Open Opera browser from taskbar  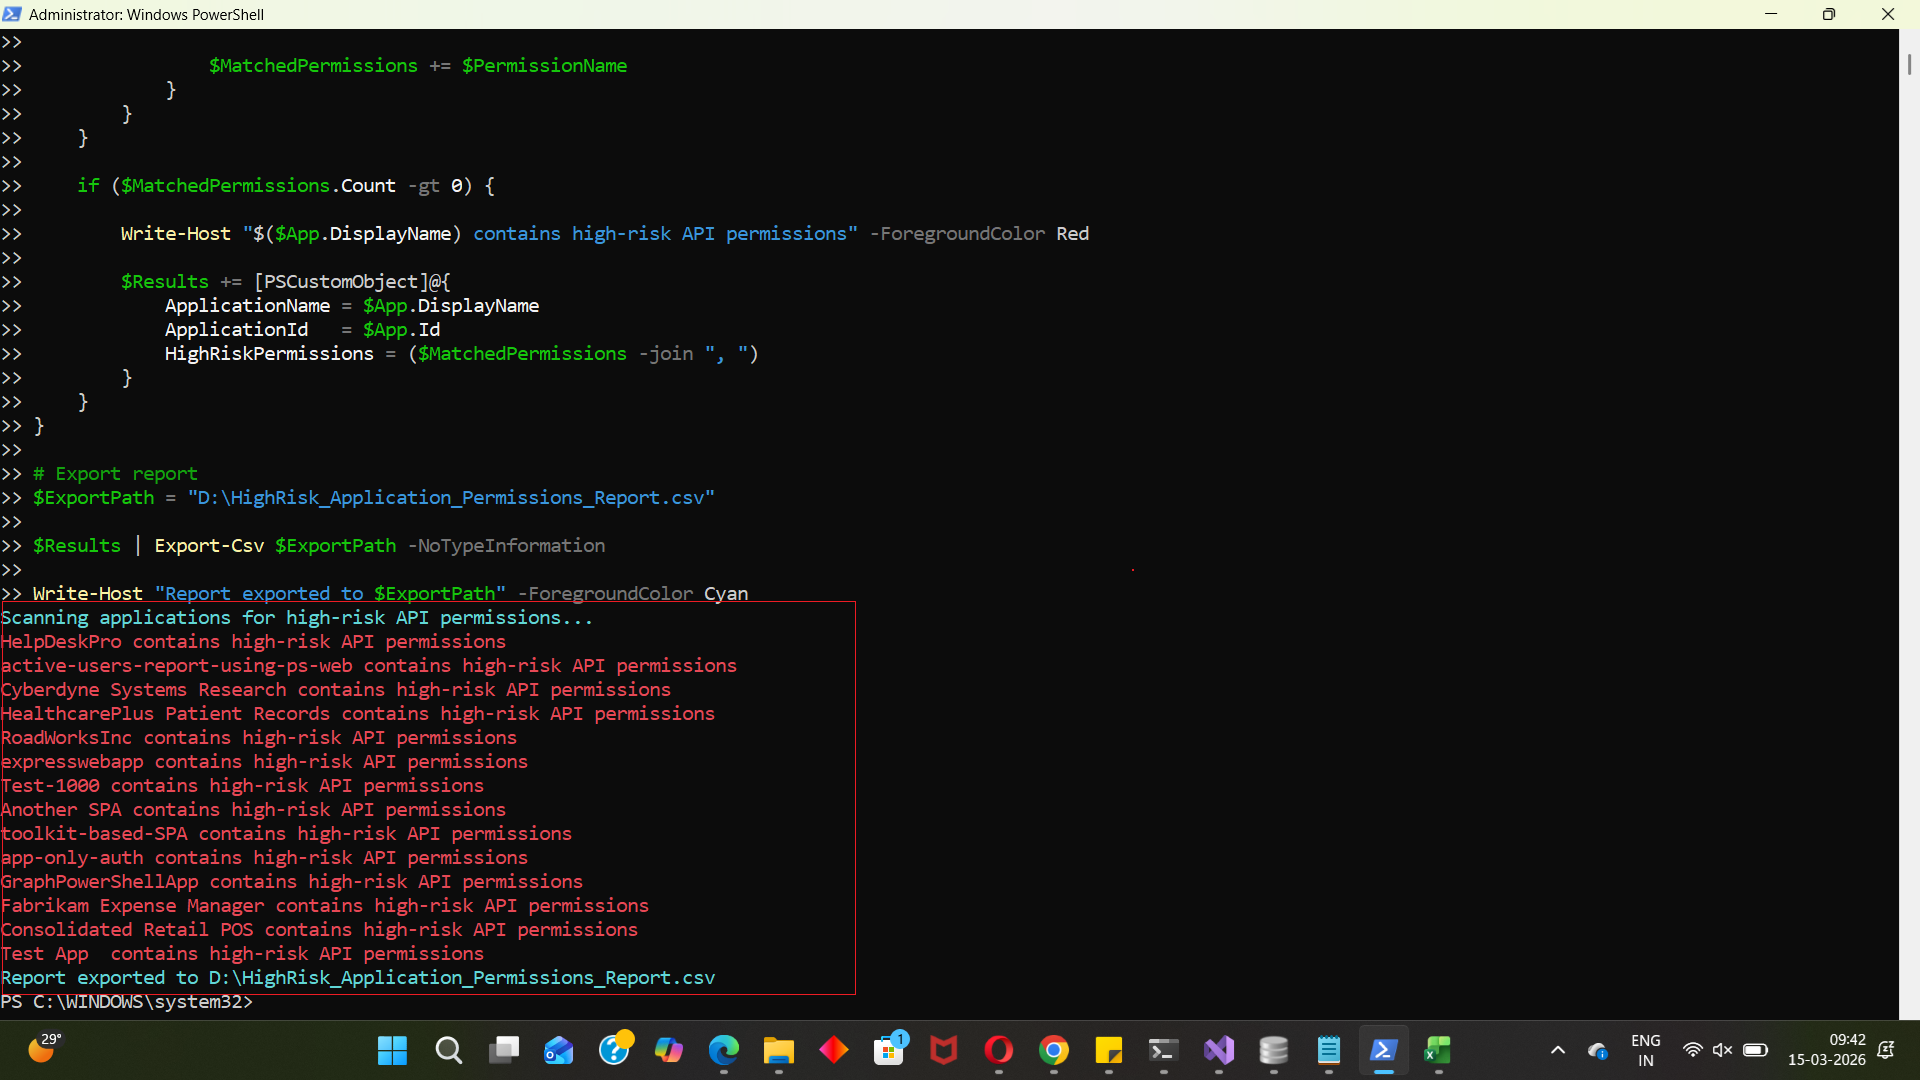998,1050
